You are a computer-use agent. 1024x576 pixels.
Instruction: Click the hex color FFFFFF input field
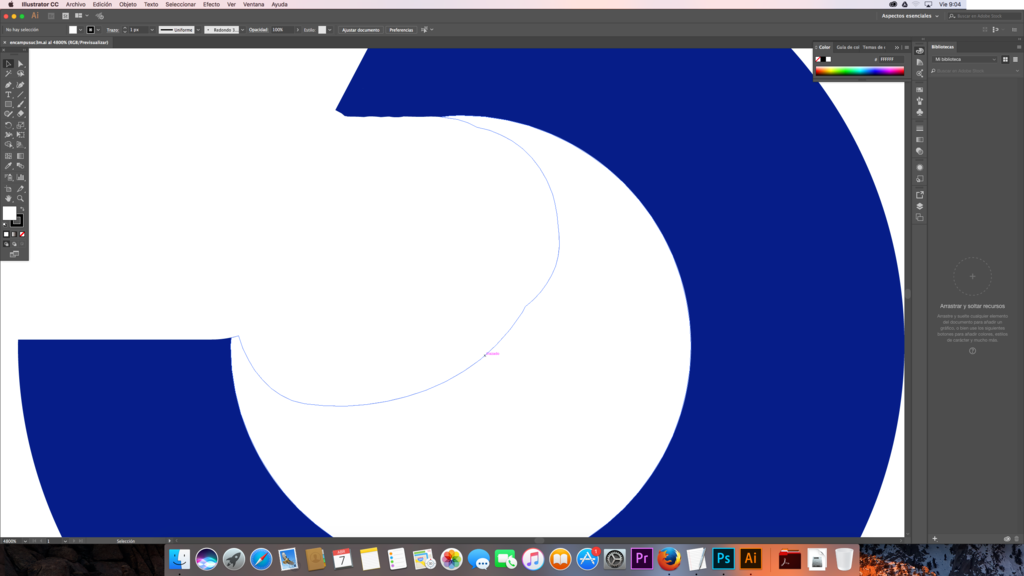[x=891, y=59]
